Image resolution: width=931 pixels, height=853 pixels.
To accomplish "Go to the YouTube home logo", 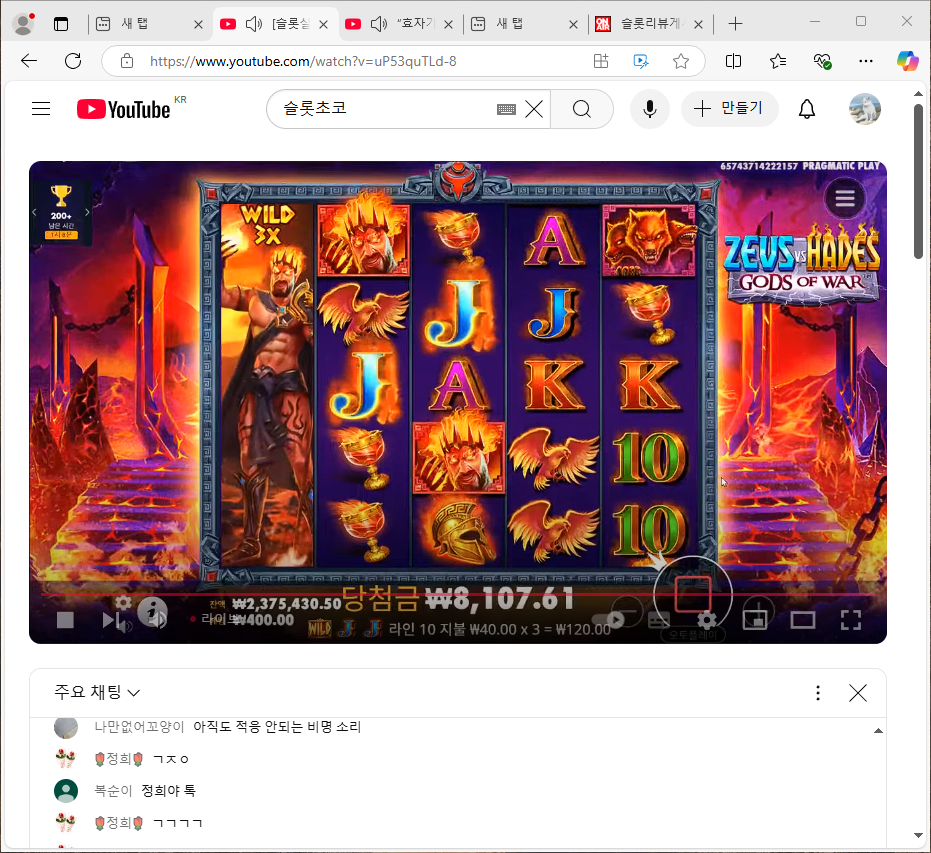I will tap(124, 109).
